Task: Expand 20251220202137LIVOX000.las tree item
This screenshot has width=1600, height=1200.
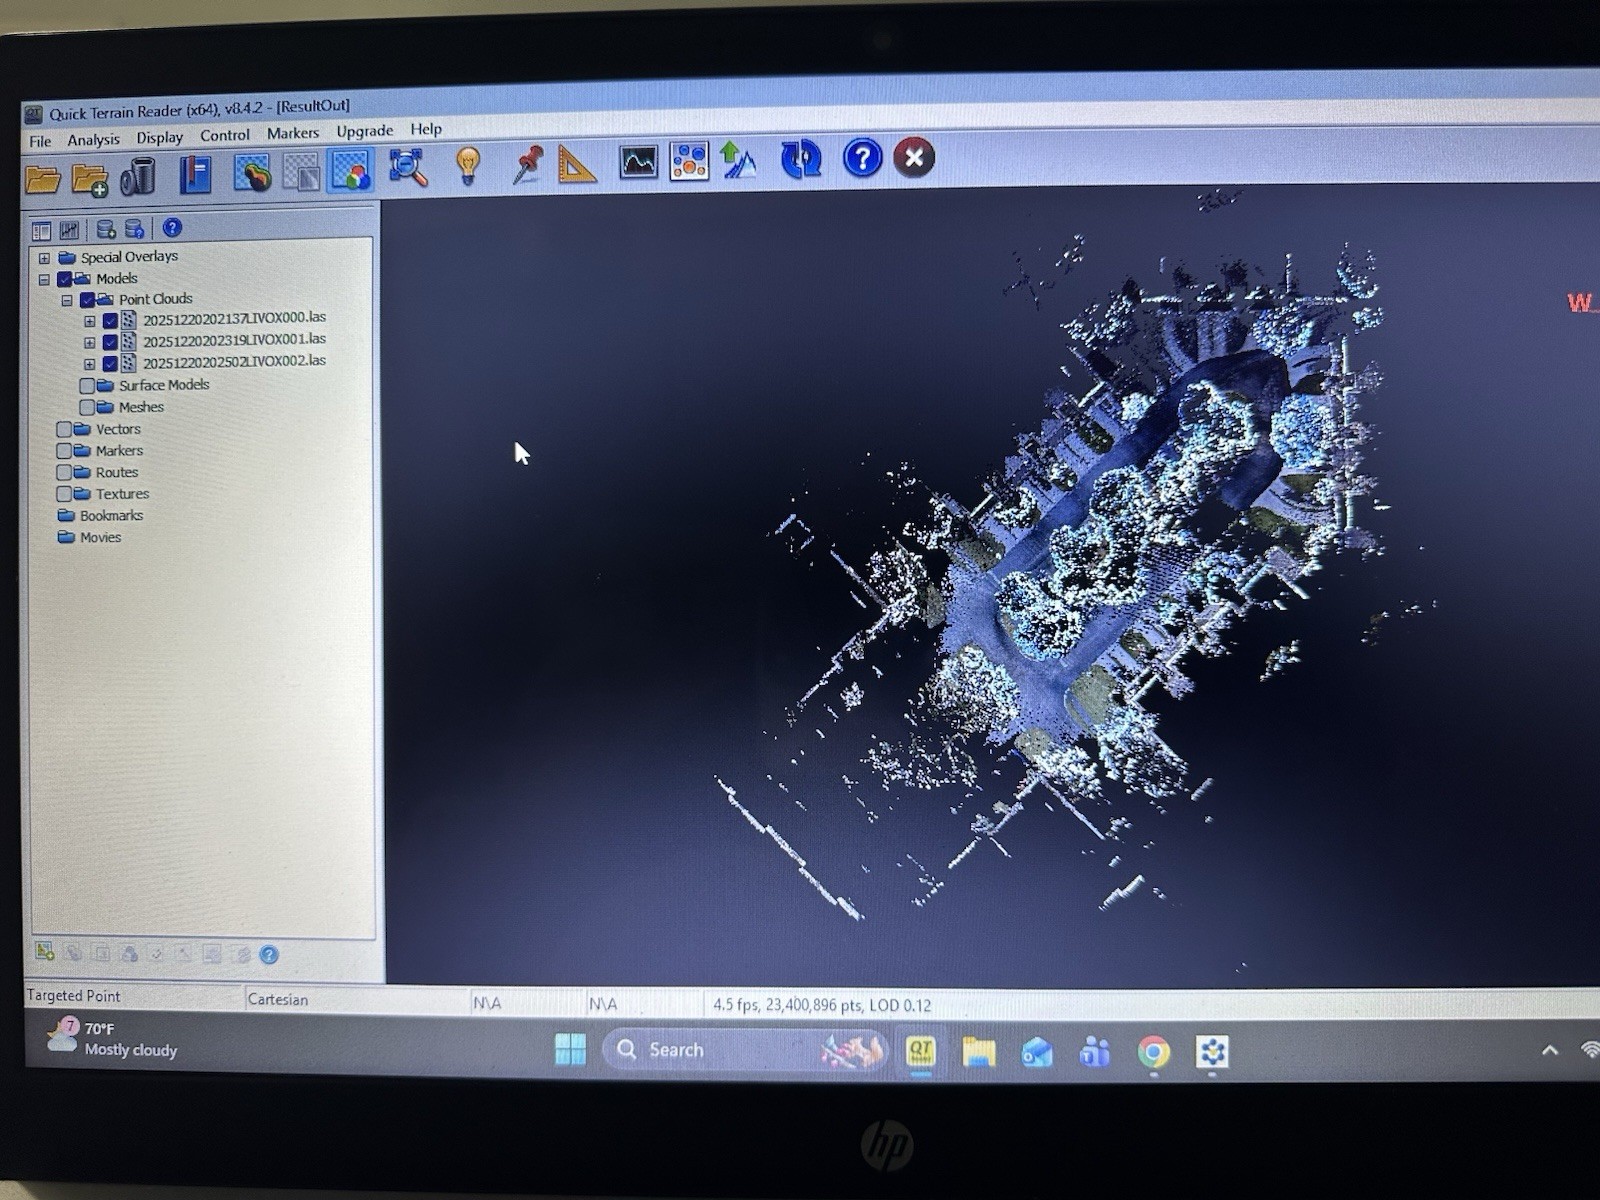Action: [x=90, y=321]
